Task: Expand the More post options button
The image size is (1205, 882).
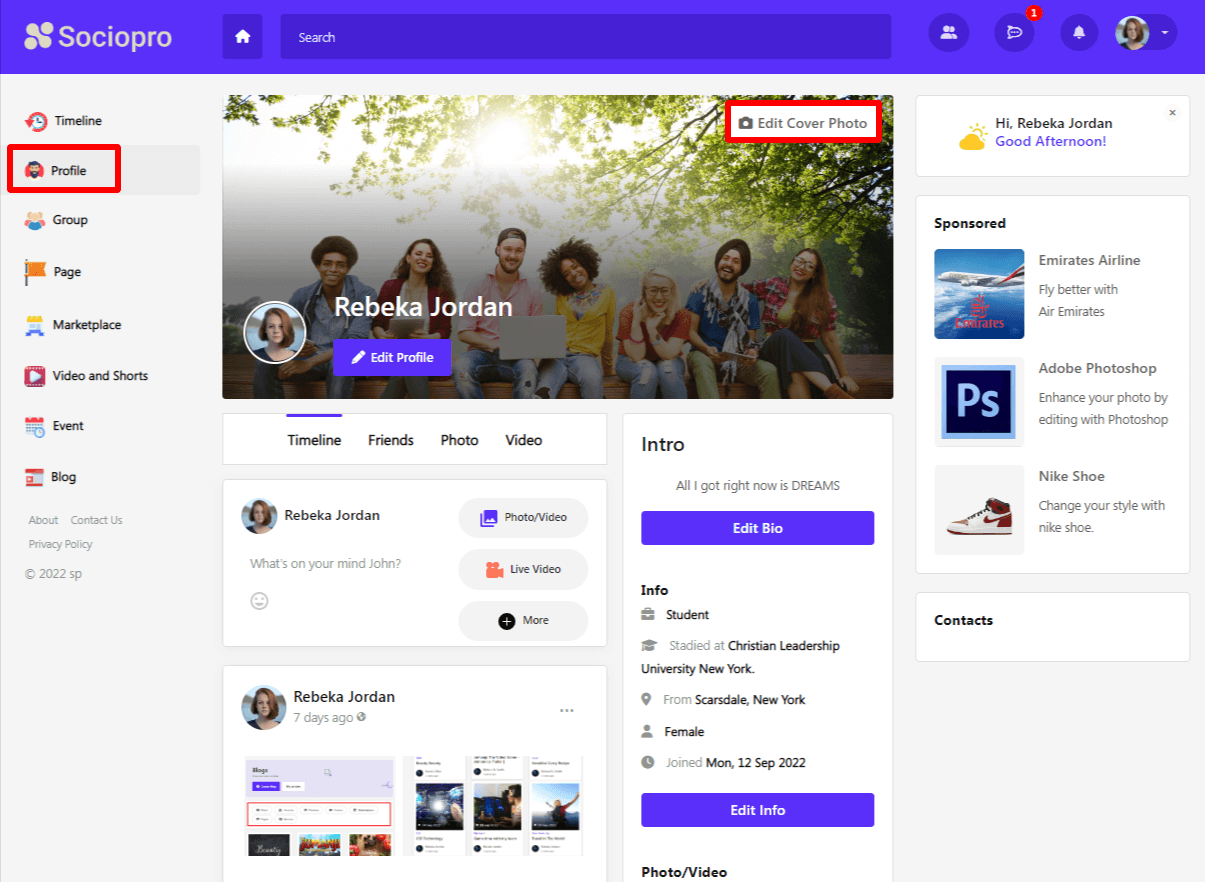Action: [x=523, y=620]
